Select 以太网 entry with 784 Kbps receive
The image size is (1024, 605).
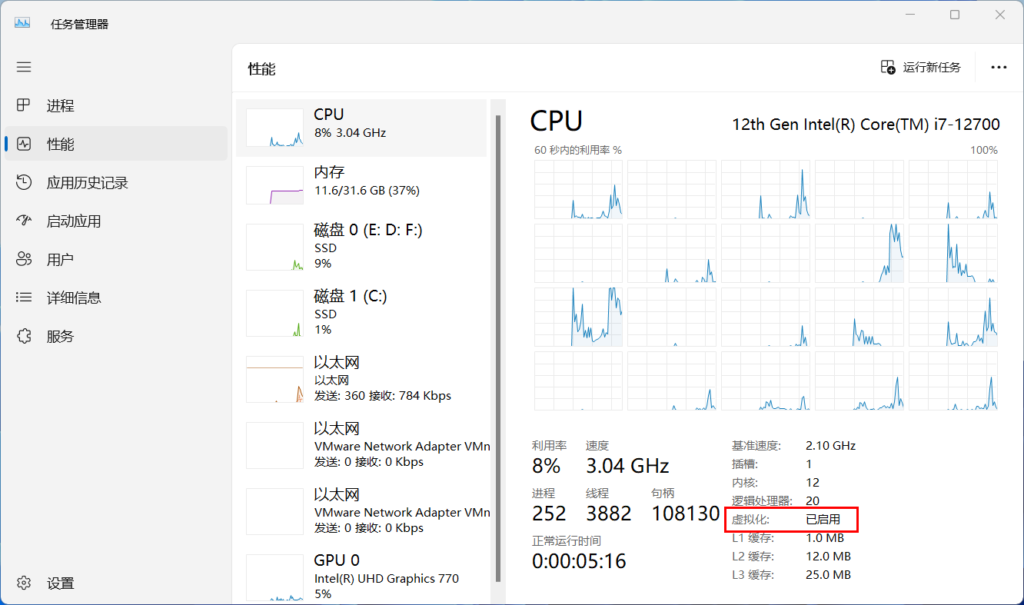click(361, 380)
